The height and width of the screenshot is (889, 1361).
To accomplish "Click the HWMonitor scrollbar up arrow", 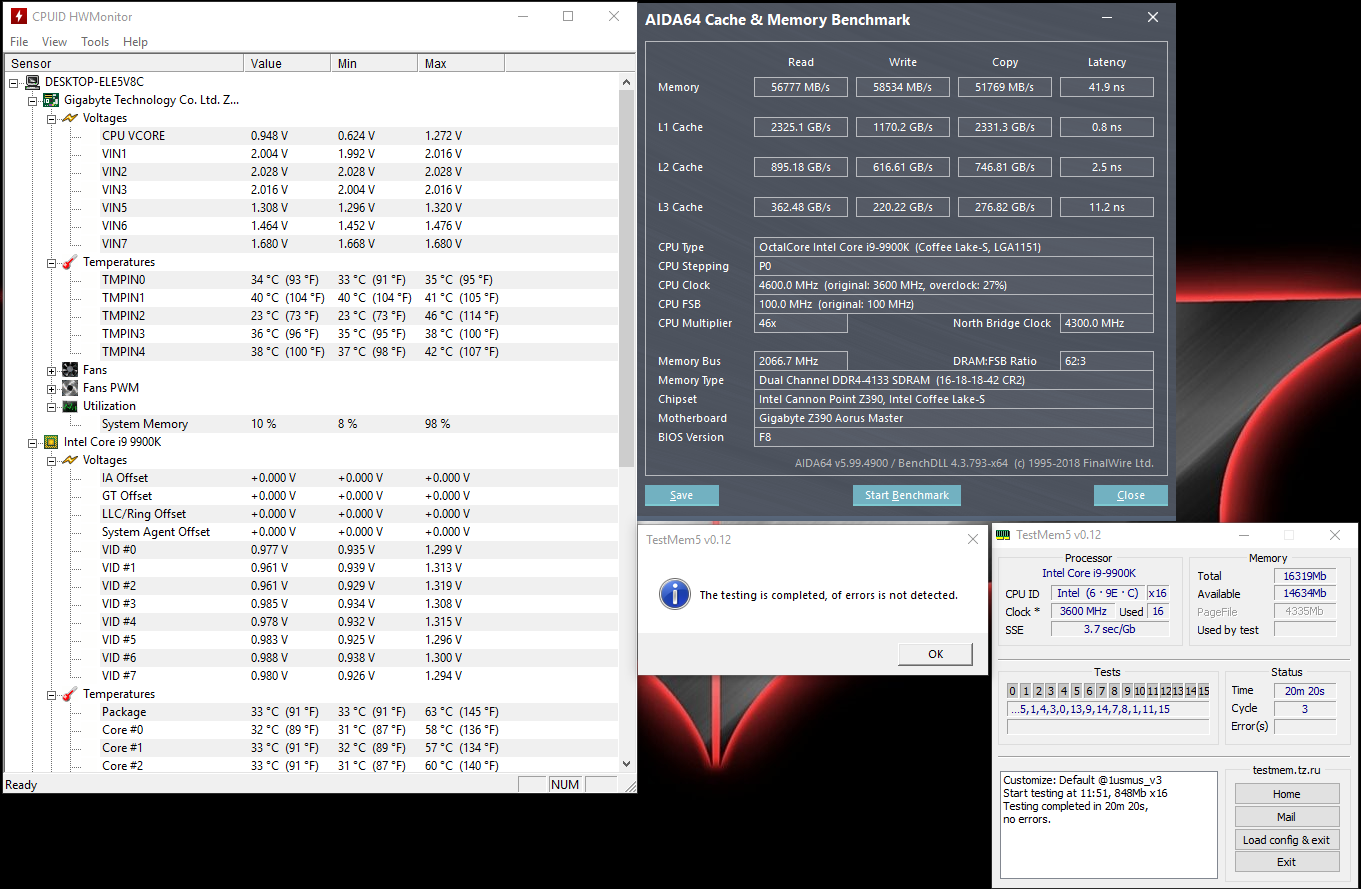I will pyautogui.click(x=627, y=81).
